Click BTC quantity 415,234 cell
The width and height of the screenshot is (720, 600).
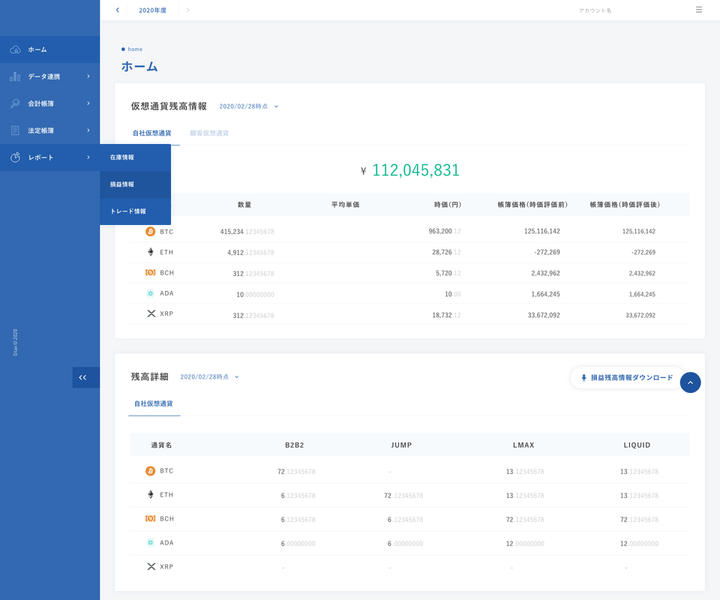click(247, 232)
